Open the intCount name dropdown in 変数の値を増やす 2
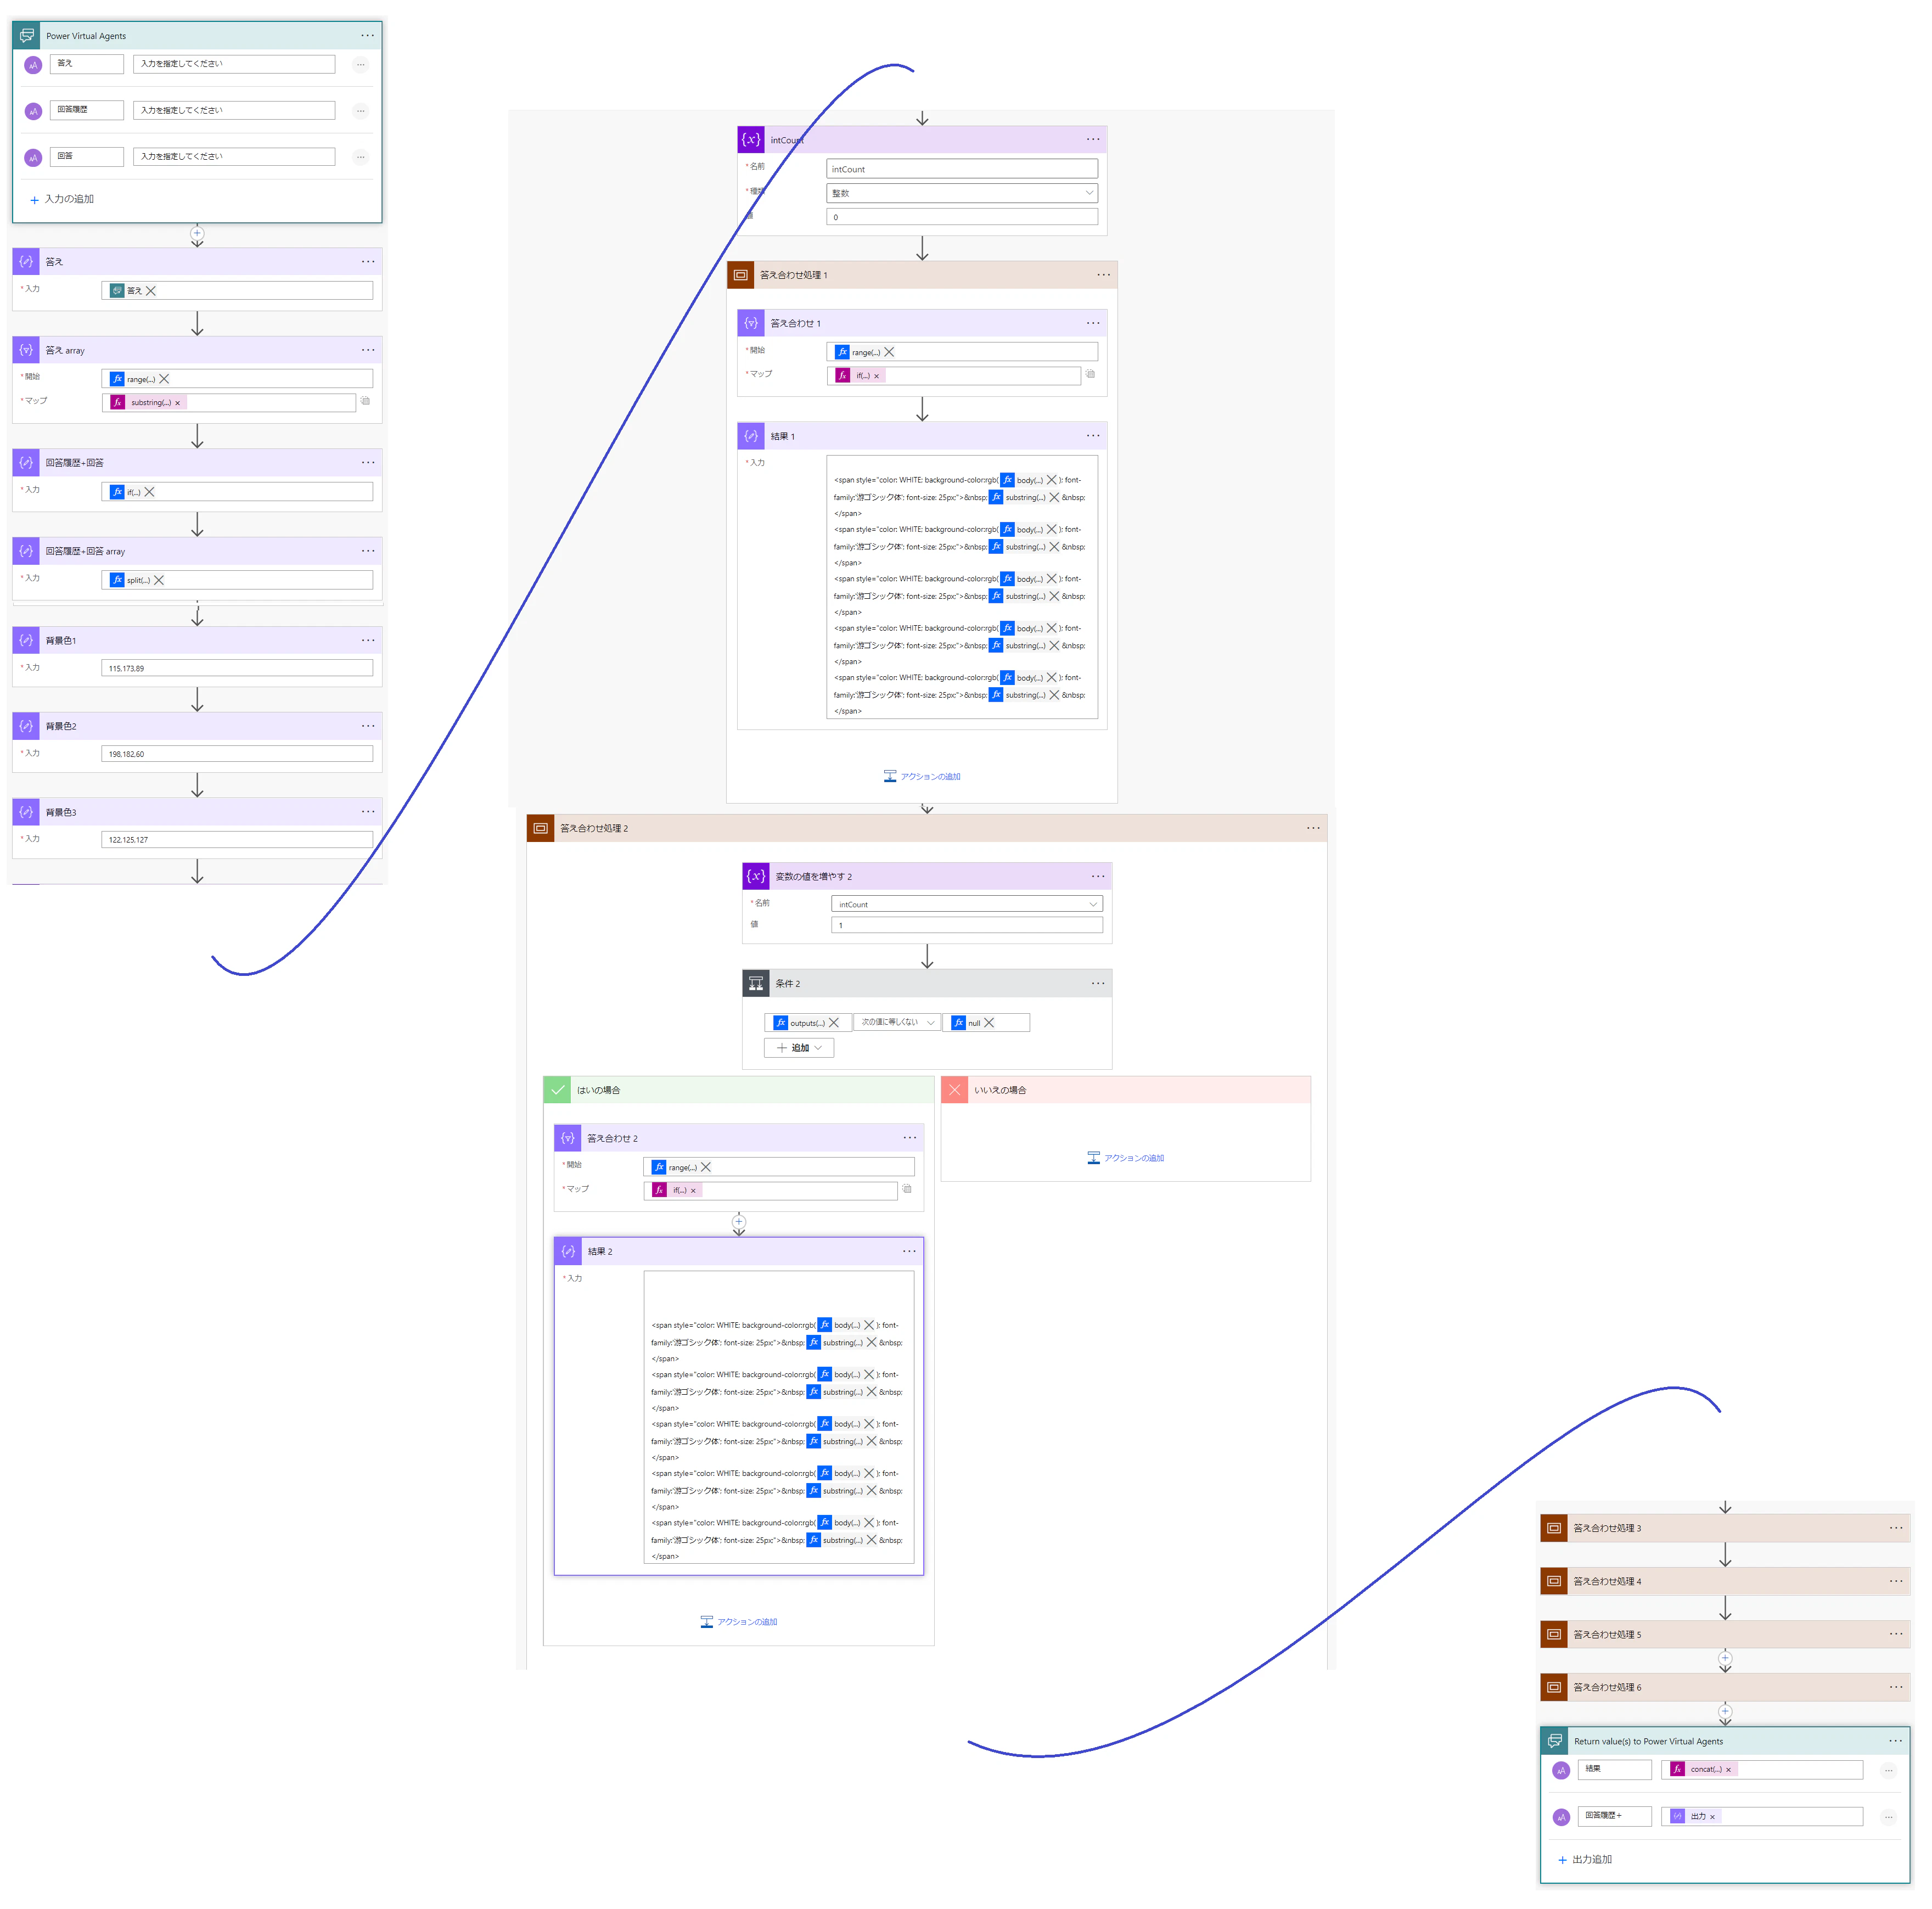Screen dimensions: 1932x1909 (967, 904)
